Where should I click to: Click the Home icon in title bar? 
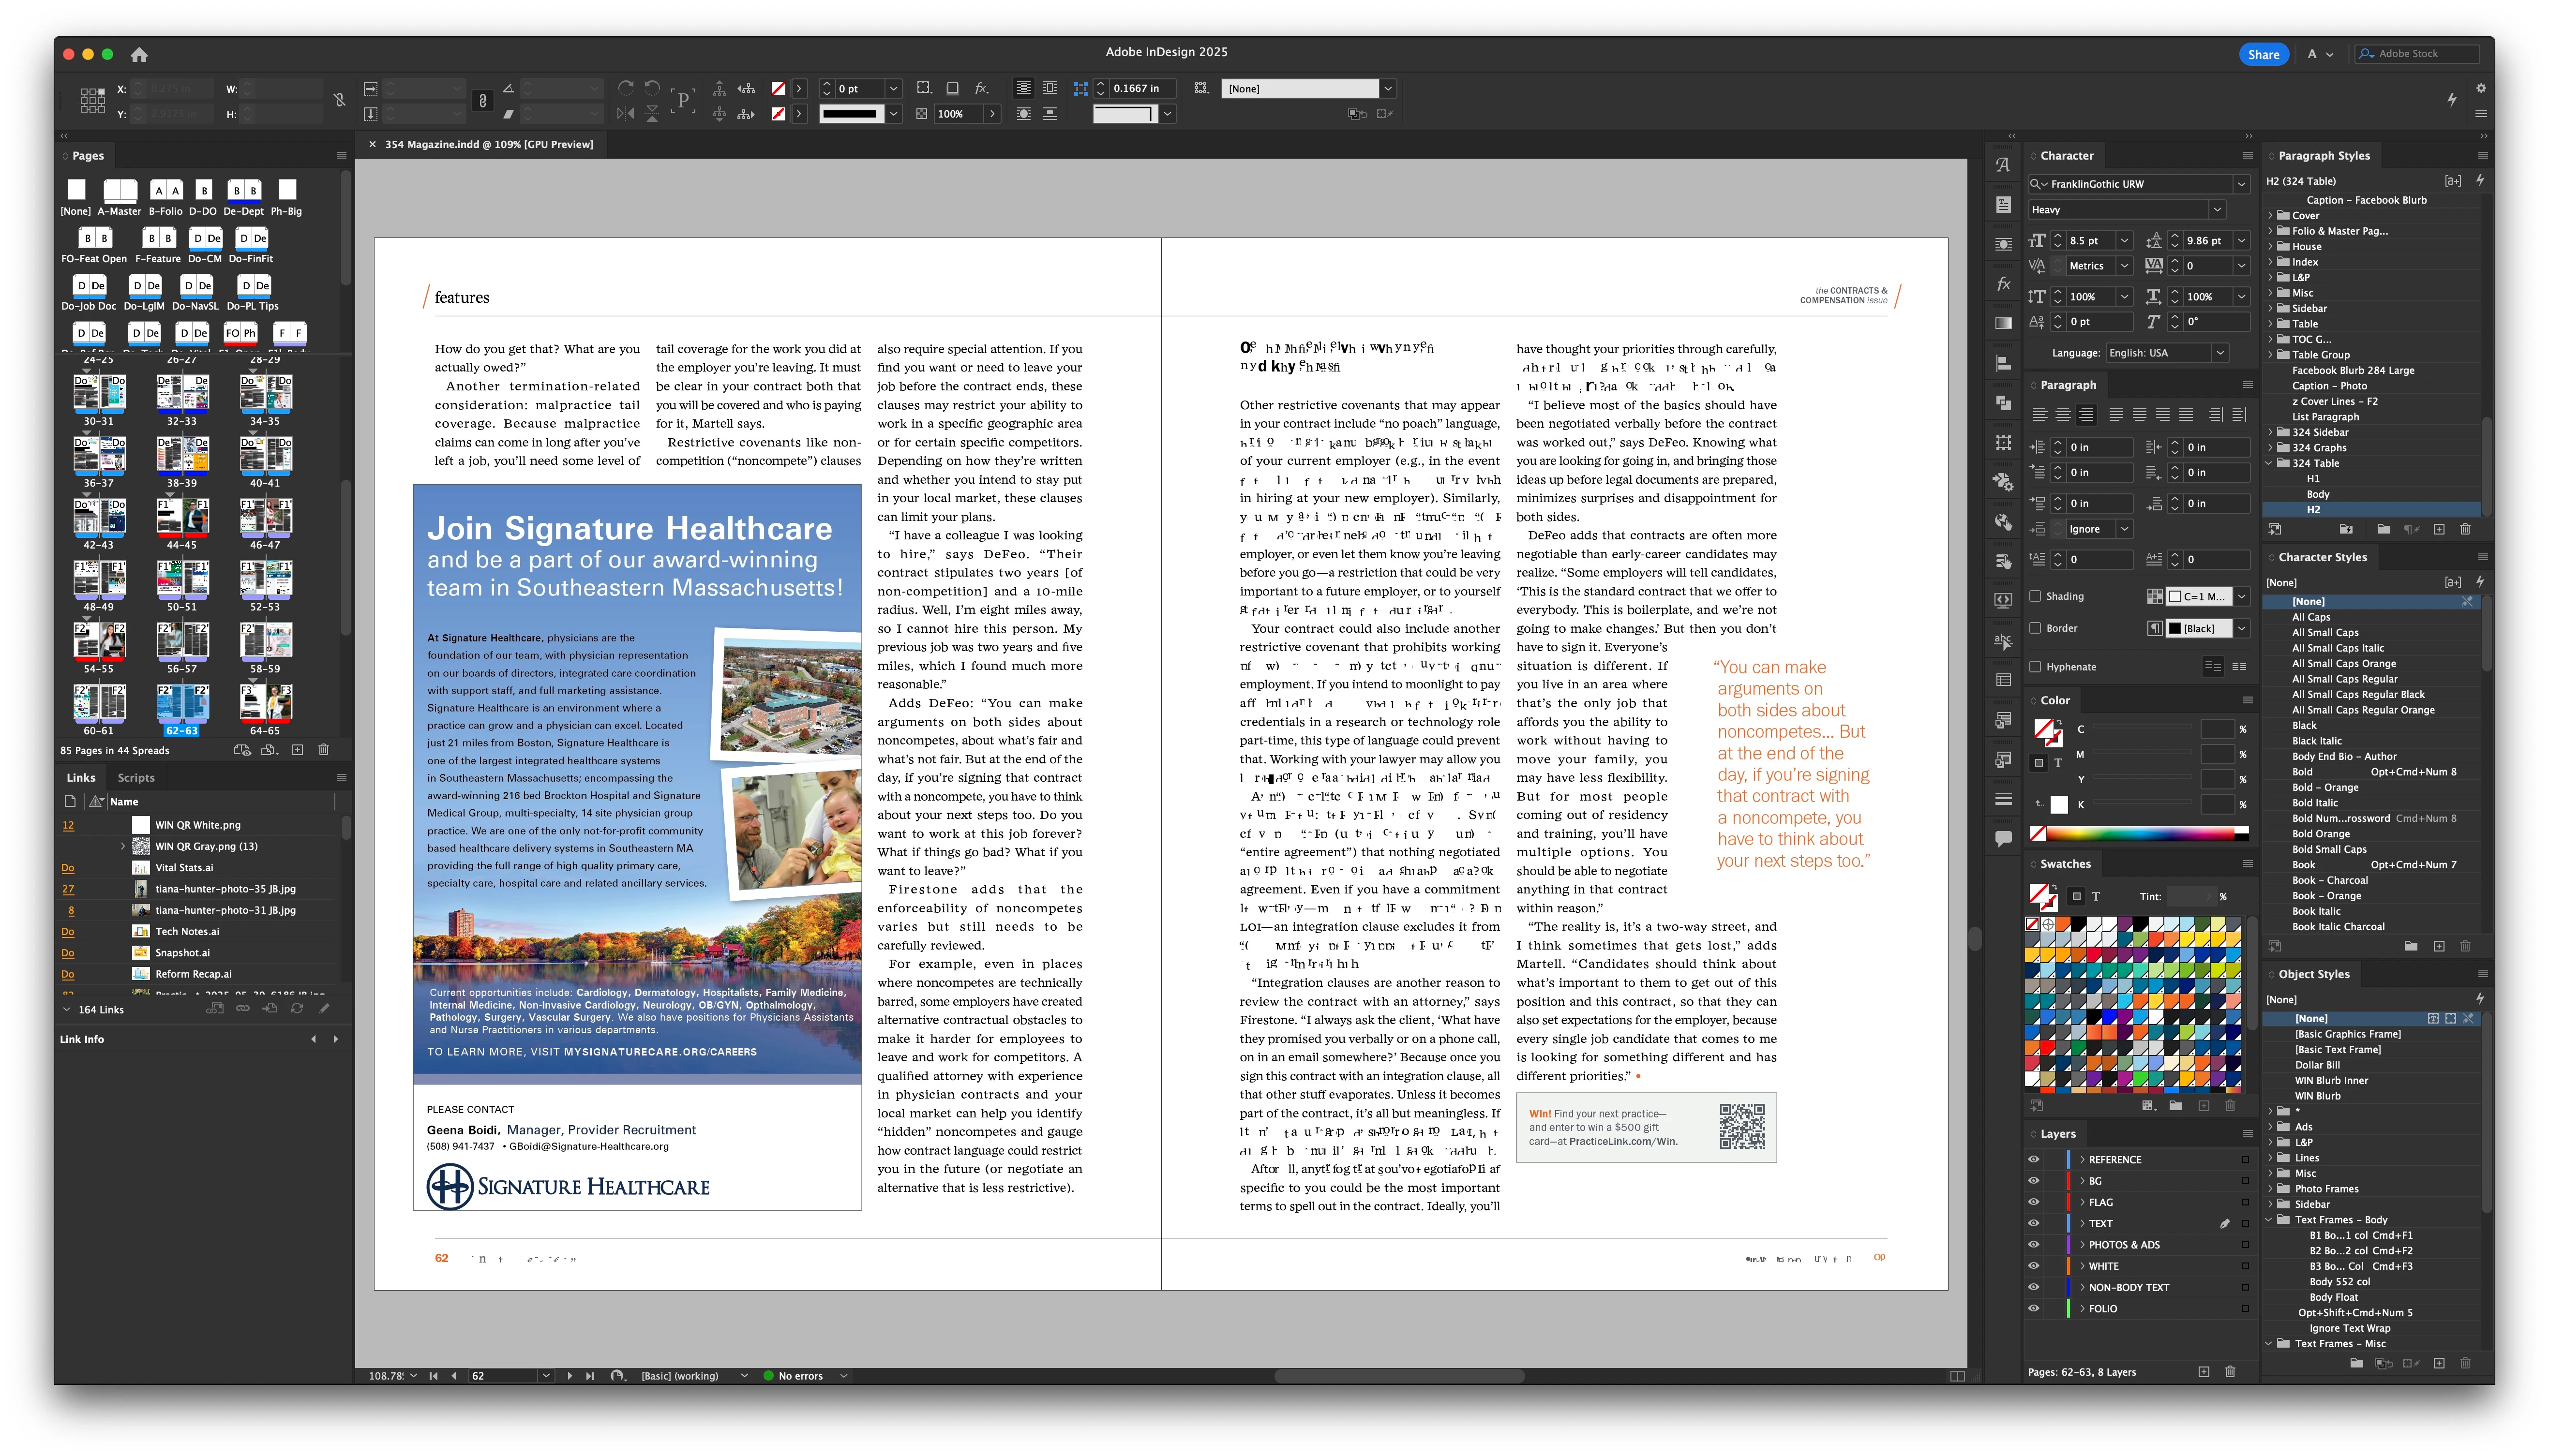point(139,54)
